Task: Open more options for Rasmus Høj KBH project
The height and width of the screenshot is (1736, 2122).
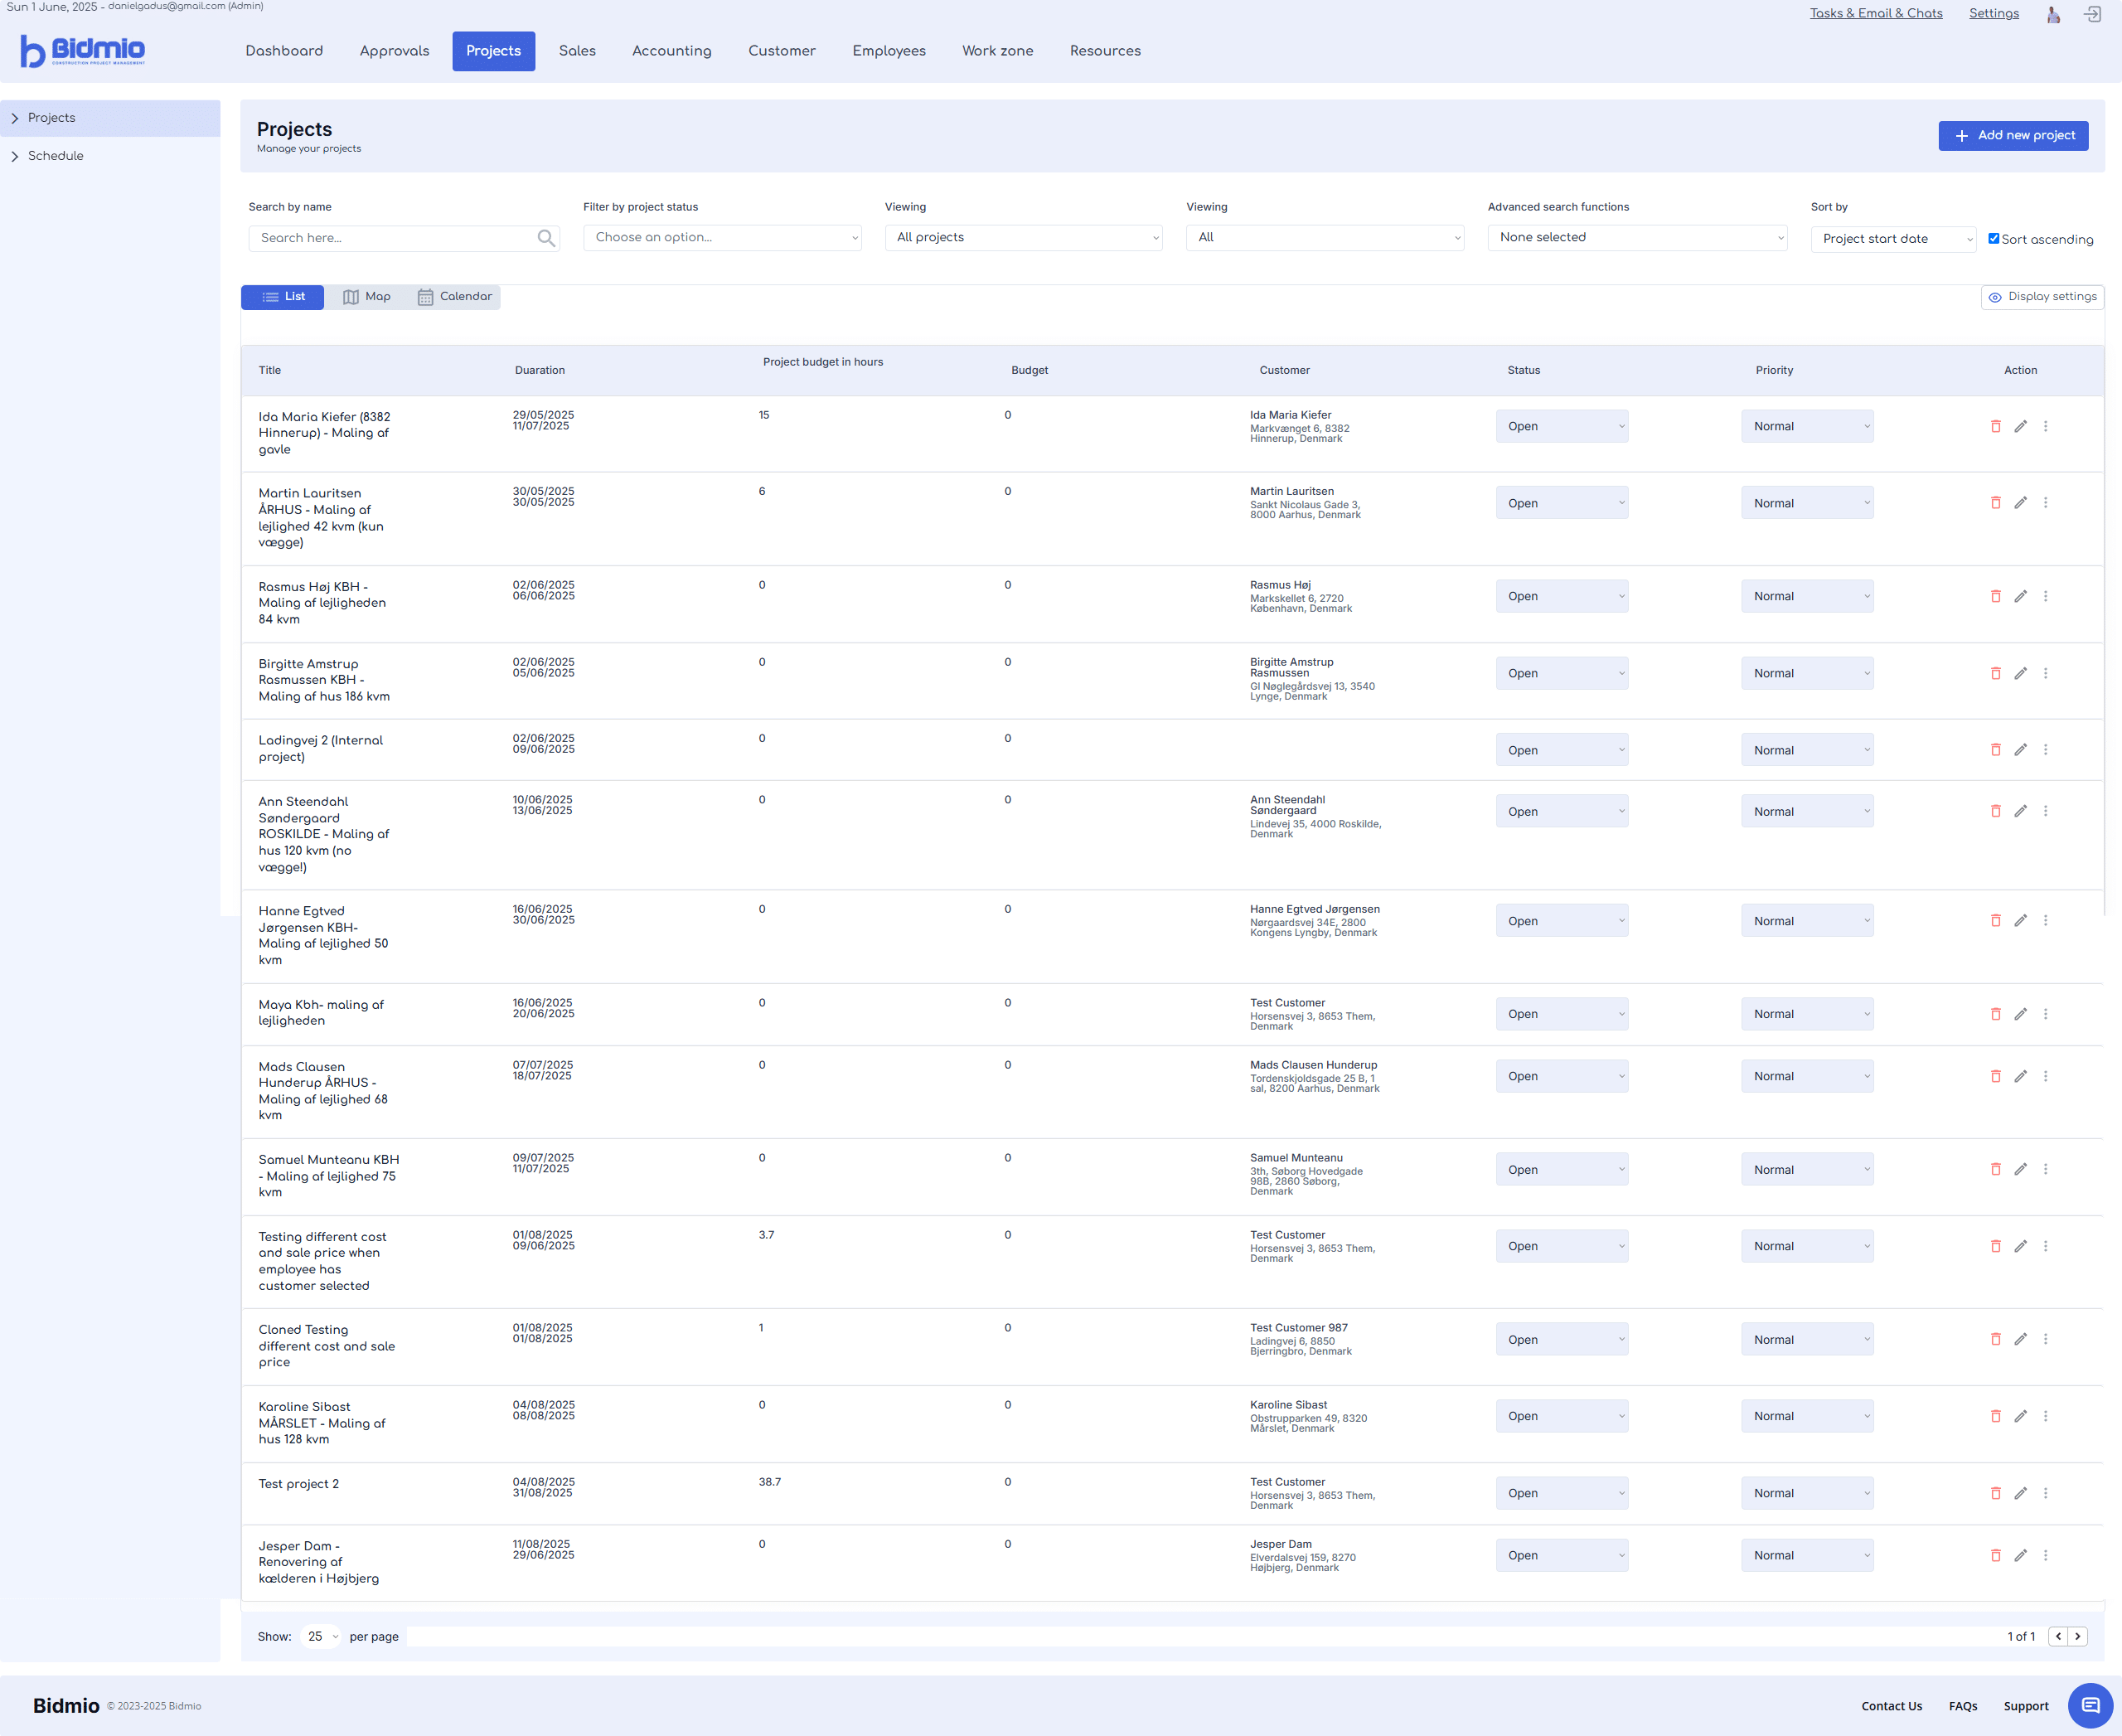Action: coord(2045,596)
